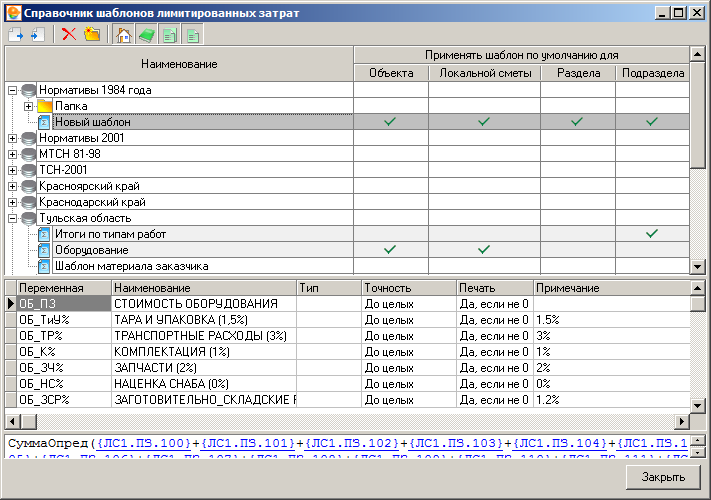Click the import template toolbar icon
Screen dimensions: 711x500
coord(37,34)
